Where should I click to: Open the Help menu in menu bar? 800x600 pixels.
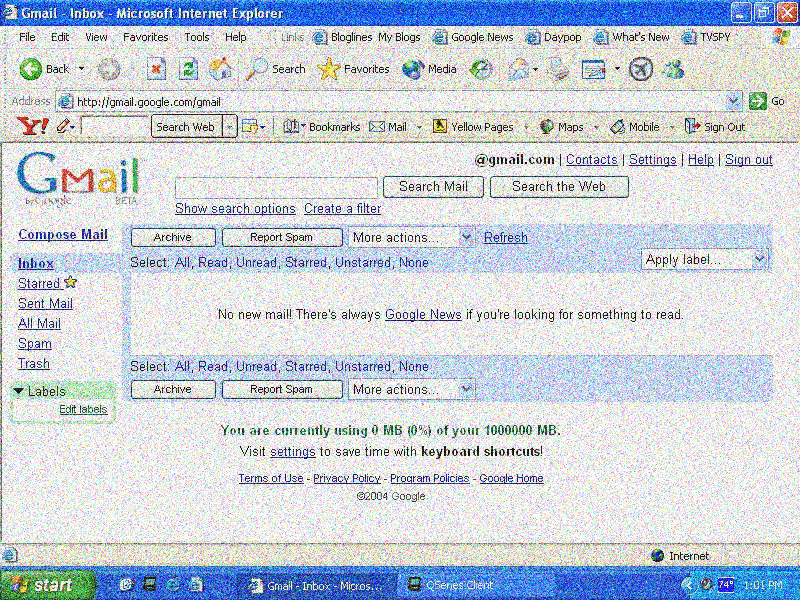tap(235, 37)
